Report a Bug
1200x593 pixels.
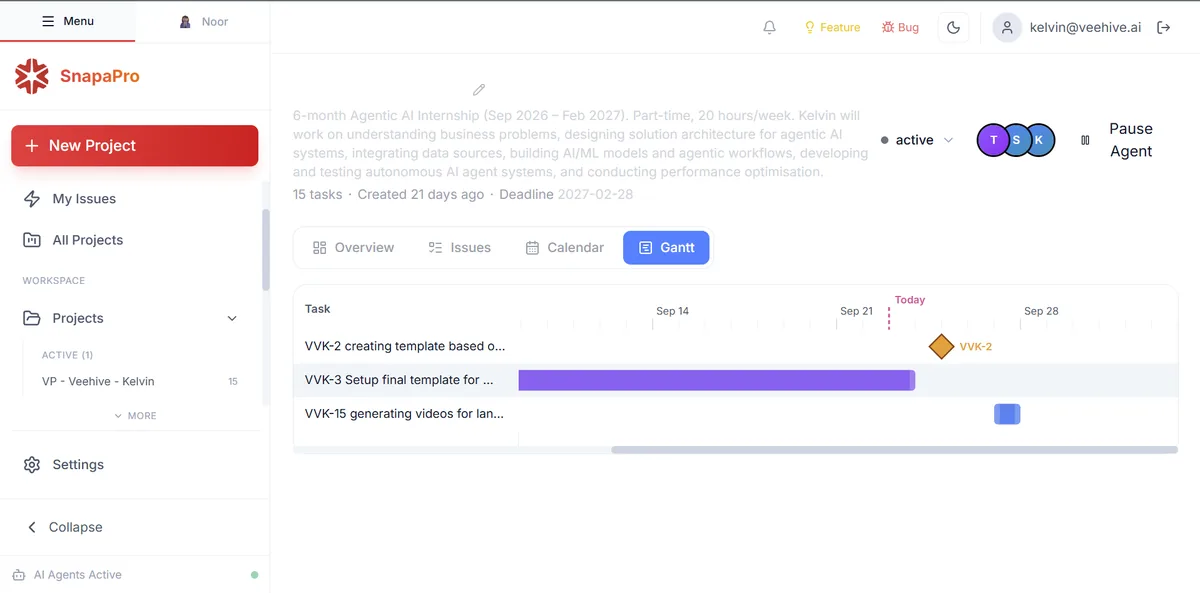pos(900,27)
